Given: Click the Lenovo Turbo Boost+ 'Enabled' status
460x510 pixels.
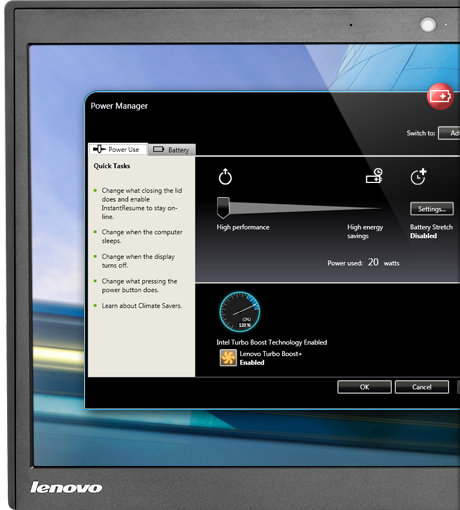Looking at the screenshot, I should 252,363.
